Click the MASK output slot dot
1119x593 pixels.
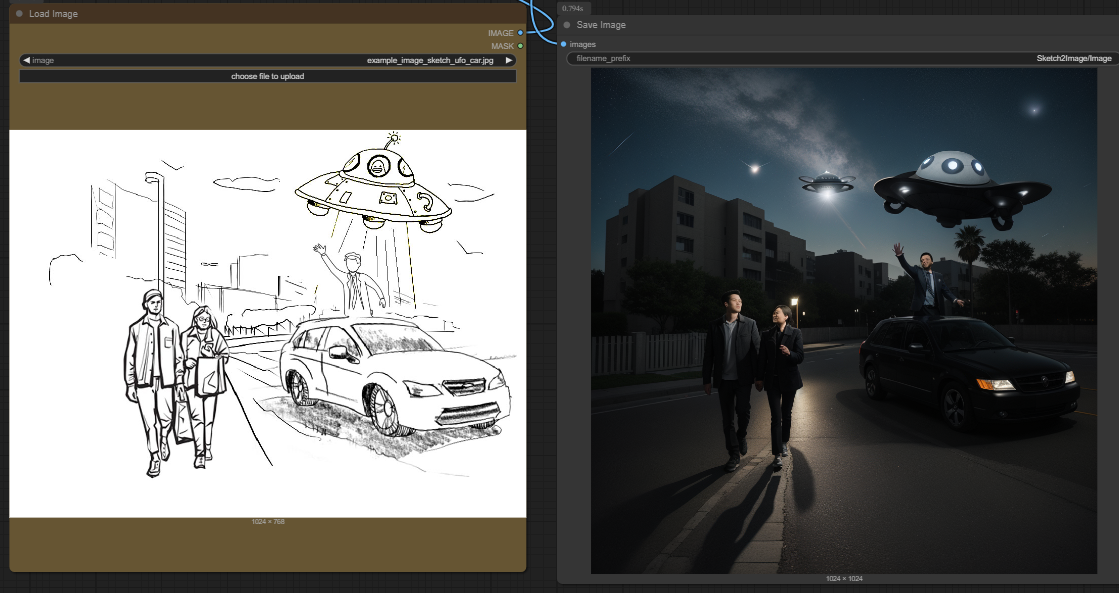(x=520, y=46)
